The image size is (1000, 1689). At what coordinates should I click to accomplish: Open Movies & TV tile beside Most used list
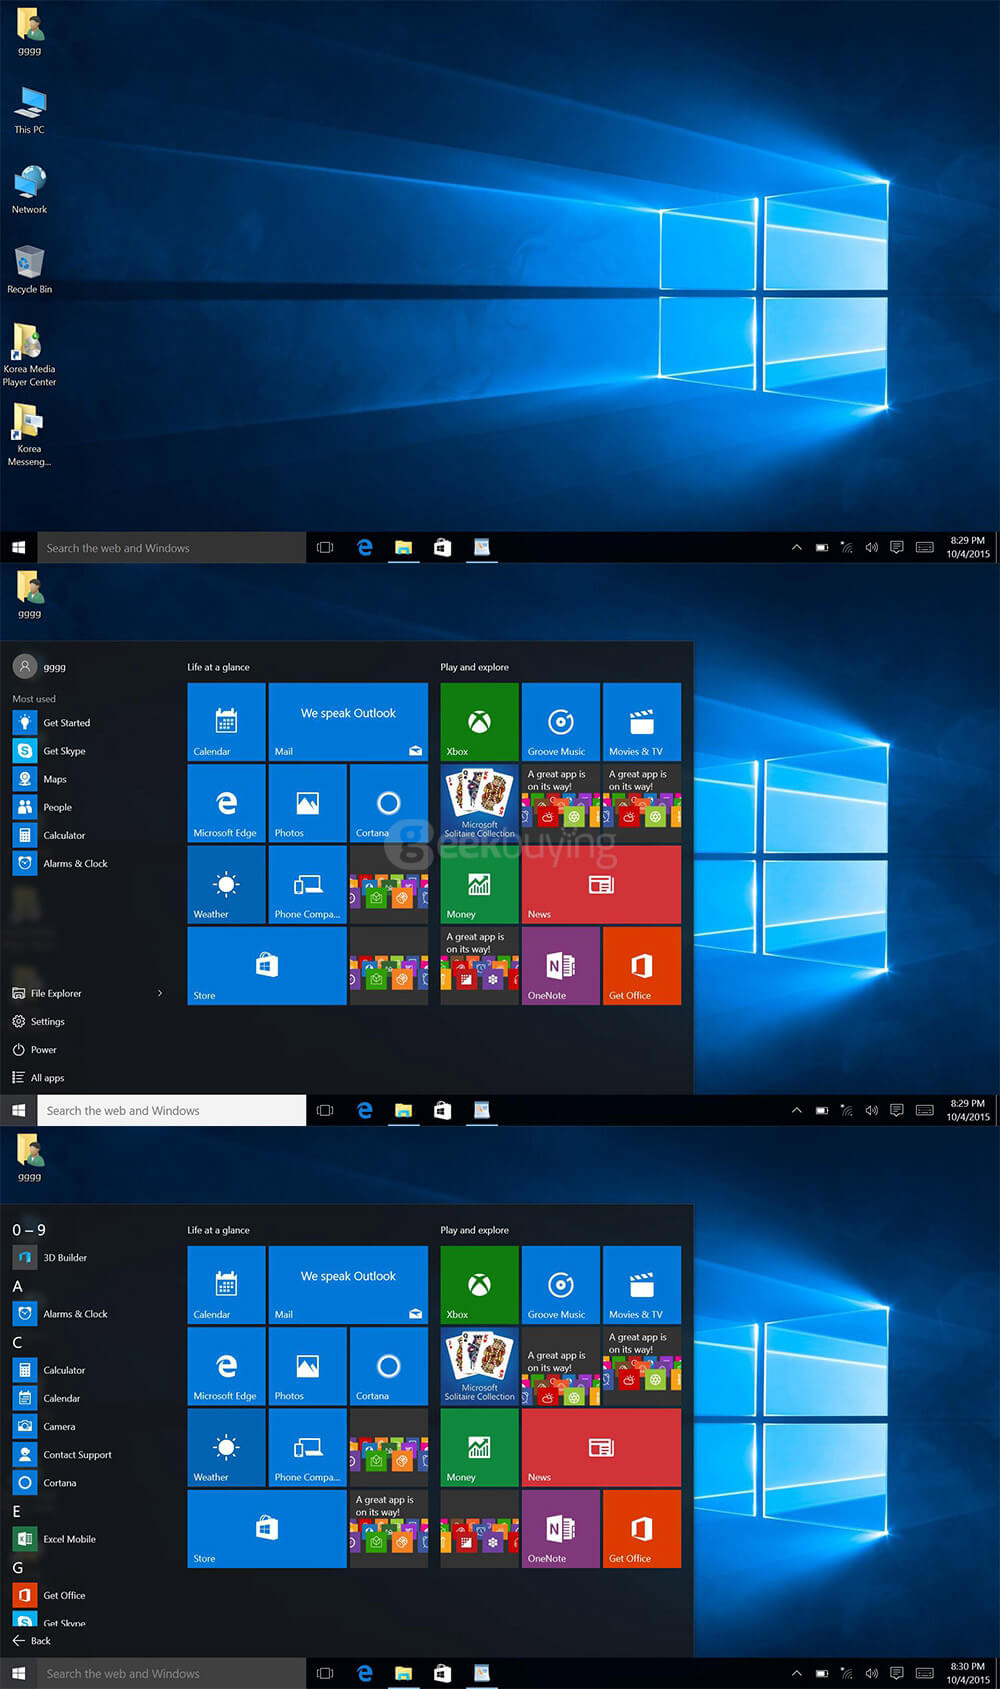pyautogui.click(x=642, y=721)
